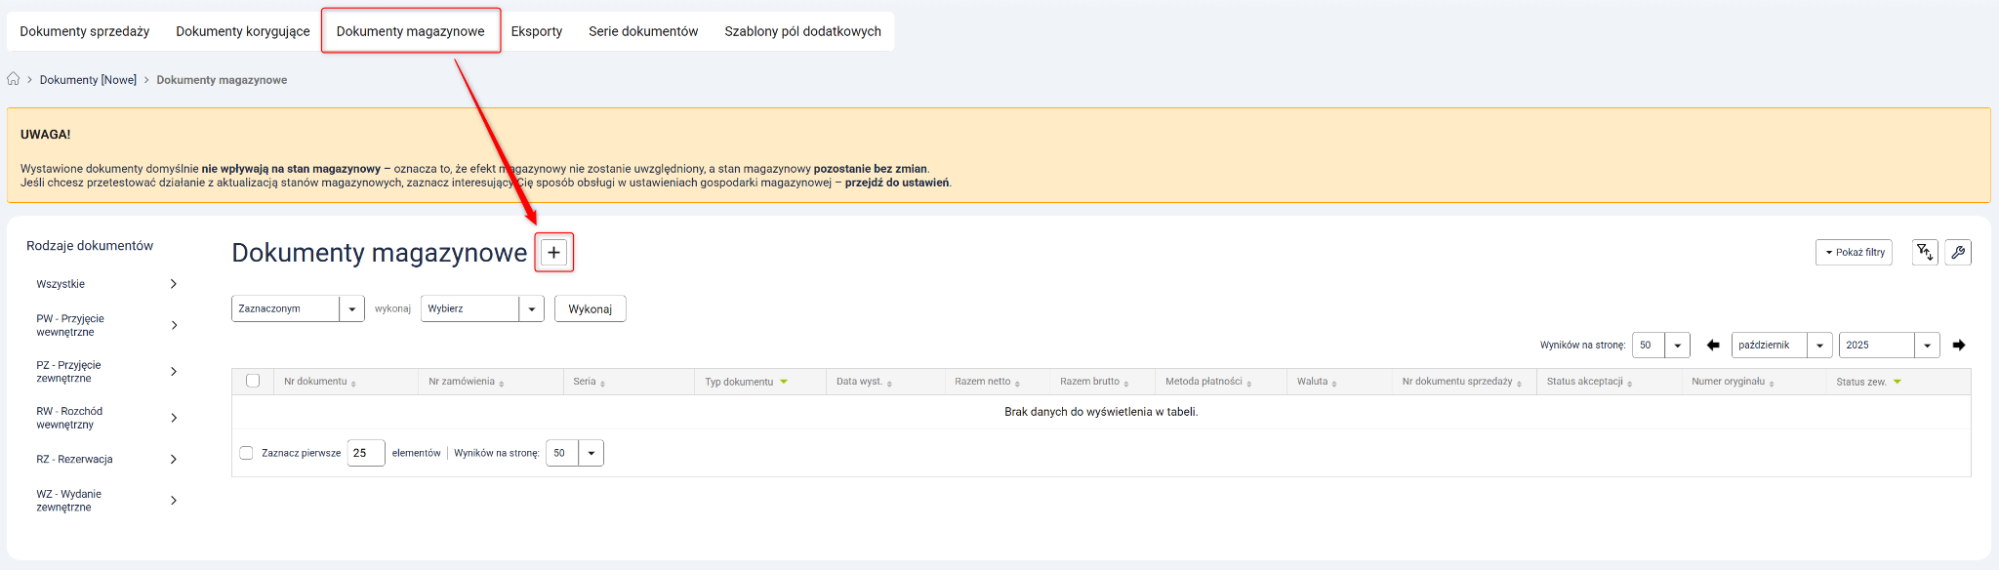Click the home icon in breadcrumb
This screenshot has width=1999, height=571.
(14, 80)
